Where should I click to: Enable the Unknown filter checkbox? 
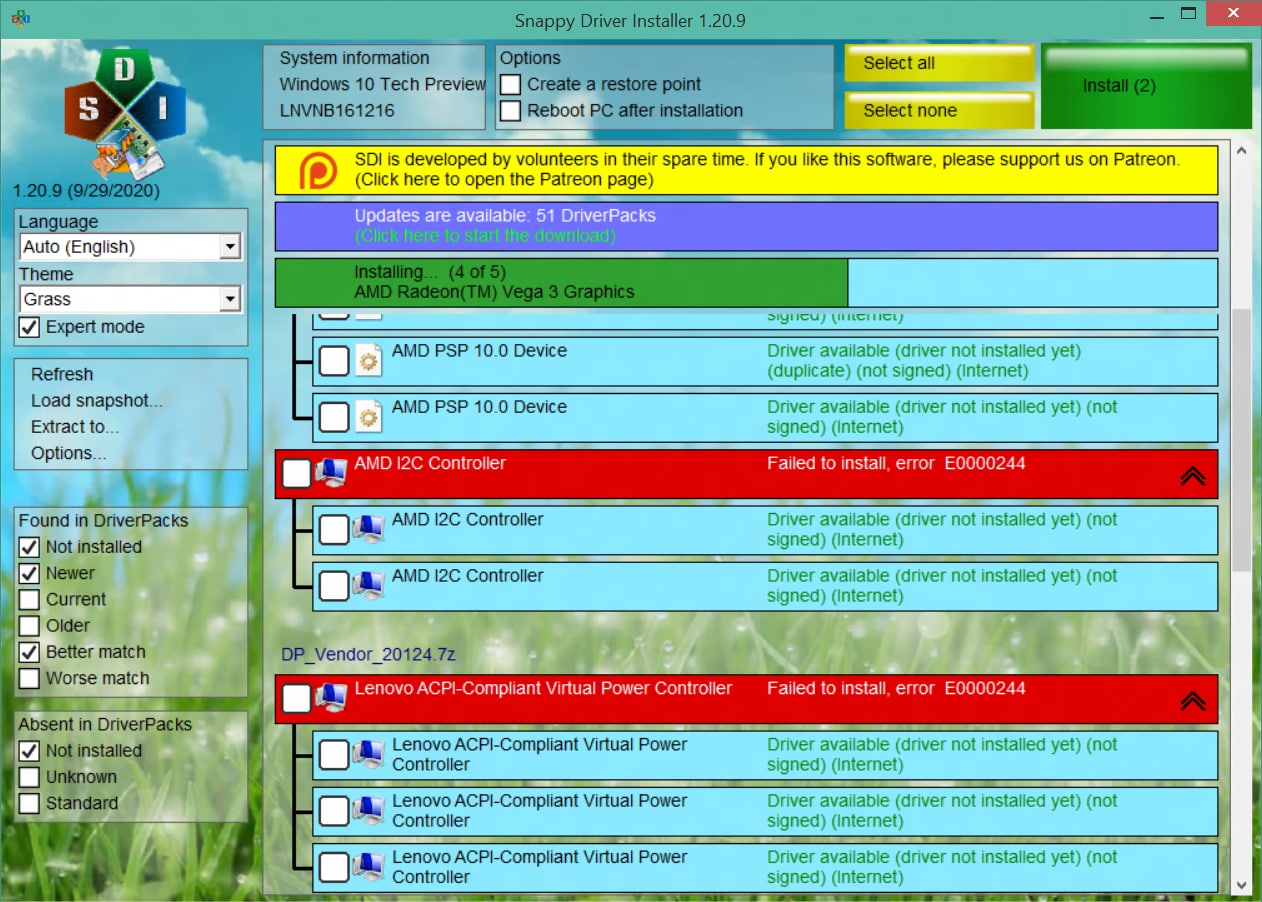[x=30, y=777]
